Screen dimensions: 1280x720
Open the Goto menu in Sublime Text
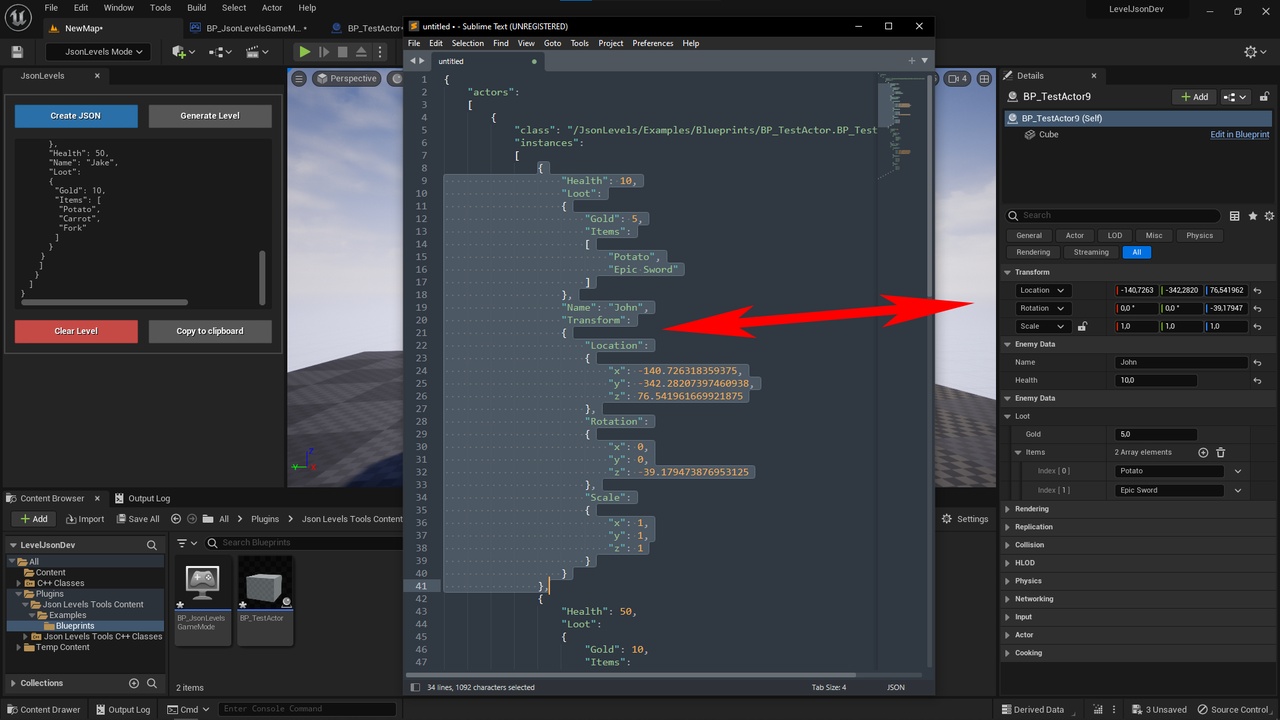click(553, 43)
